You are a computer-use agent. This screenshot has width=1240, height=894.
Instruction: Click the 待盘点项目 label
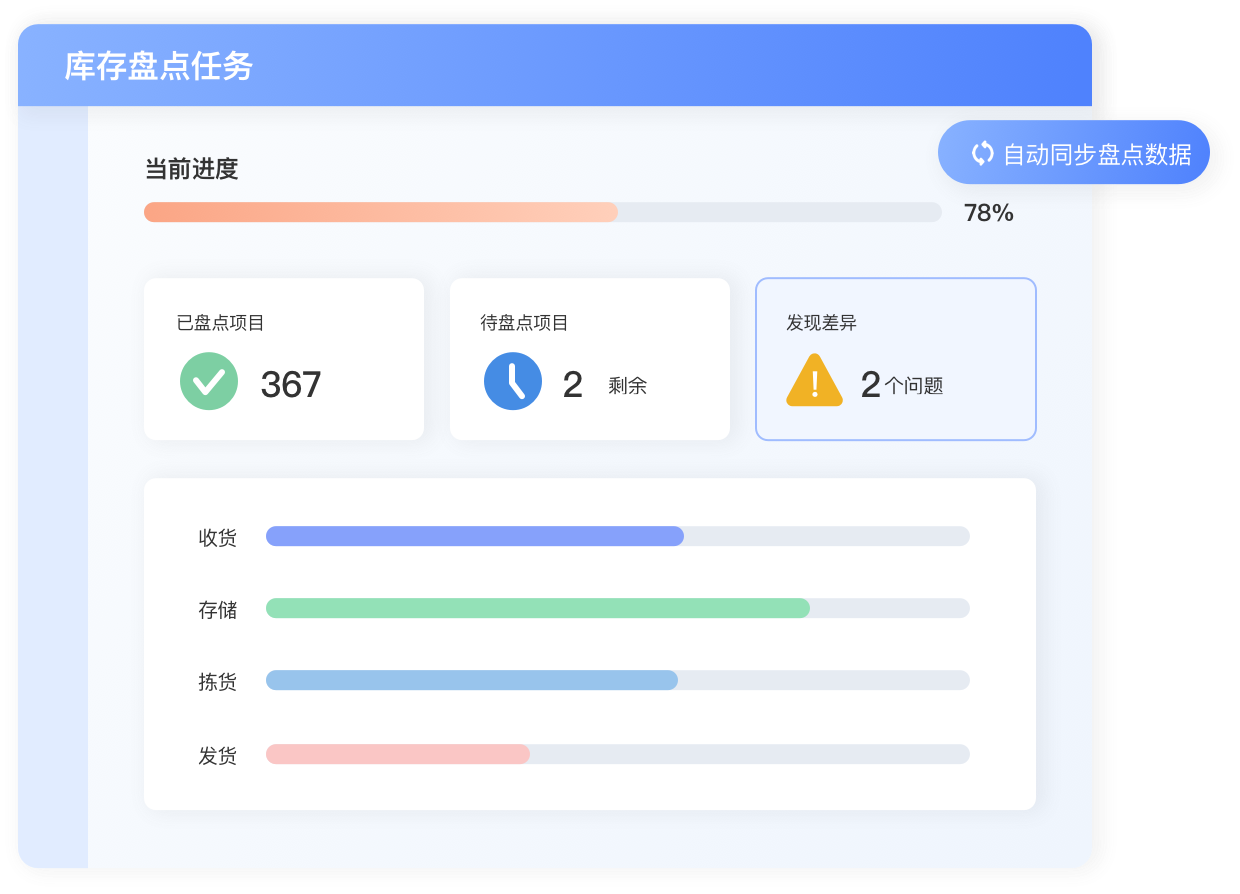[525, 323]
